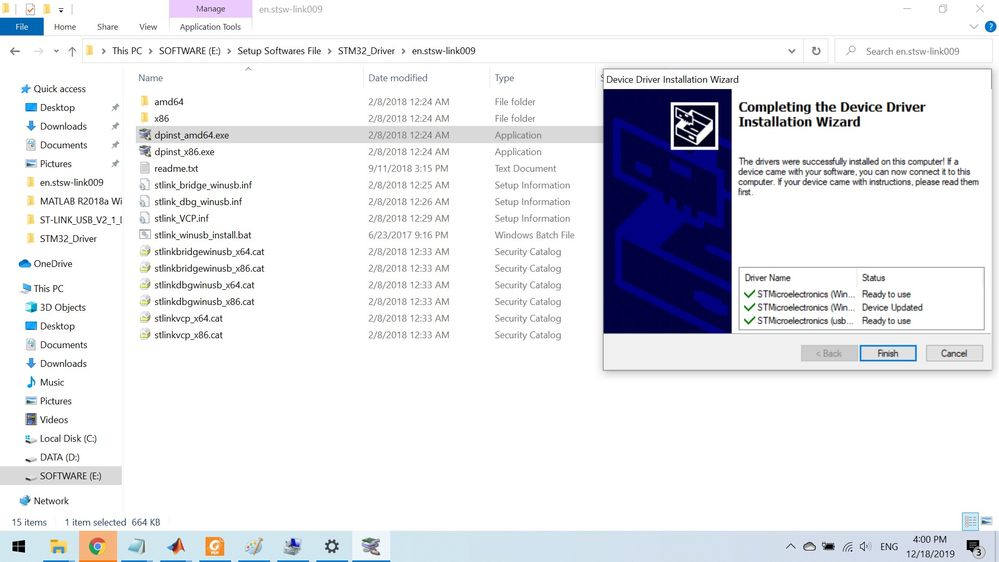Go back with the back arrow
The height and width of the screenshot is (562, 999).
pos(15,51)
